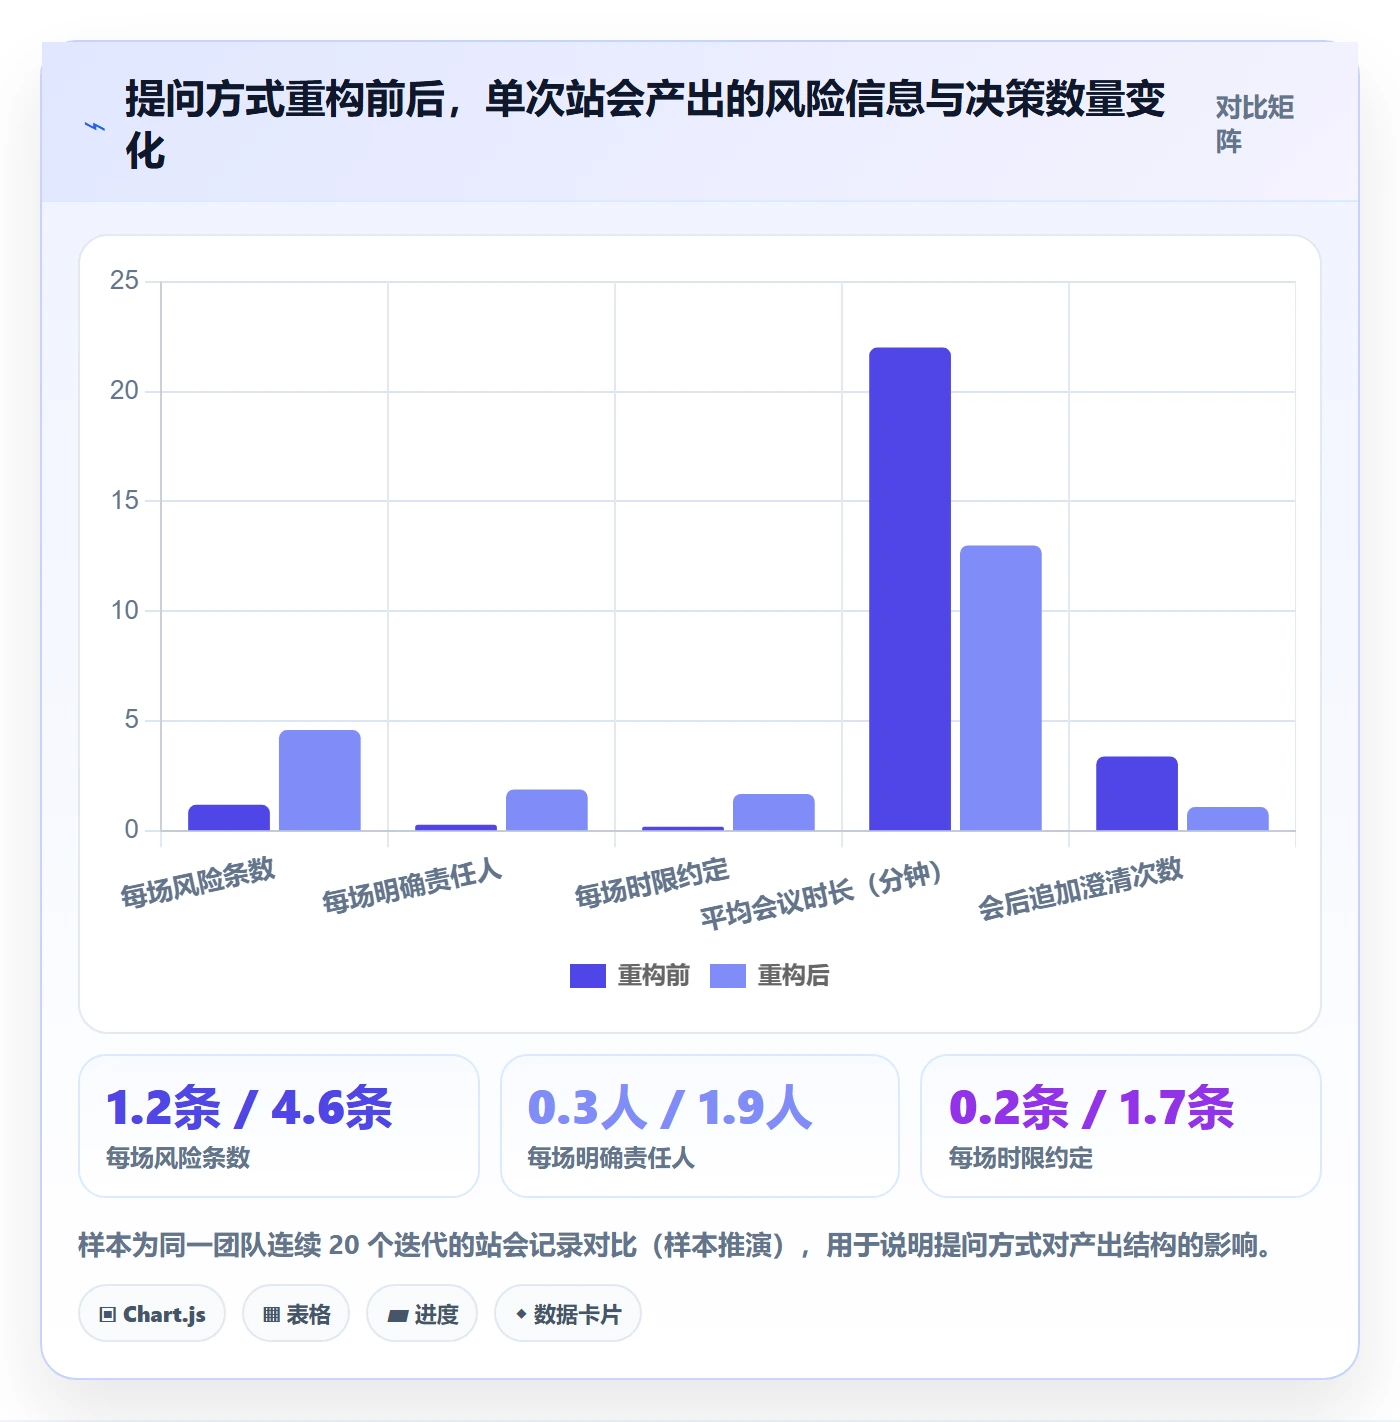Click the 重构后 bar for 每场风险条数
Image resolution: width=1400 pixels, height=1422 pixels.
coord(320,780)
